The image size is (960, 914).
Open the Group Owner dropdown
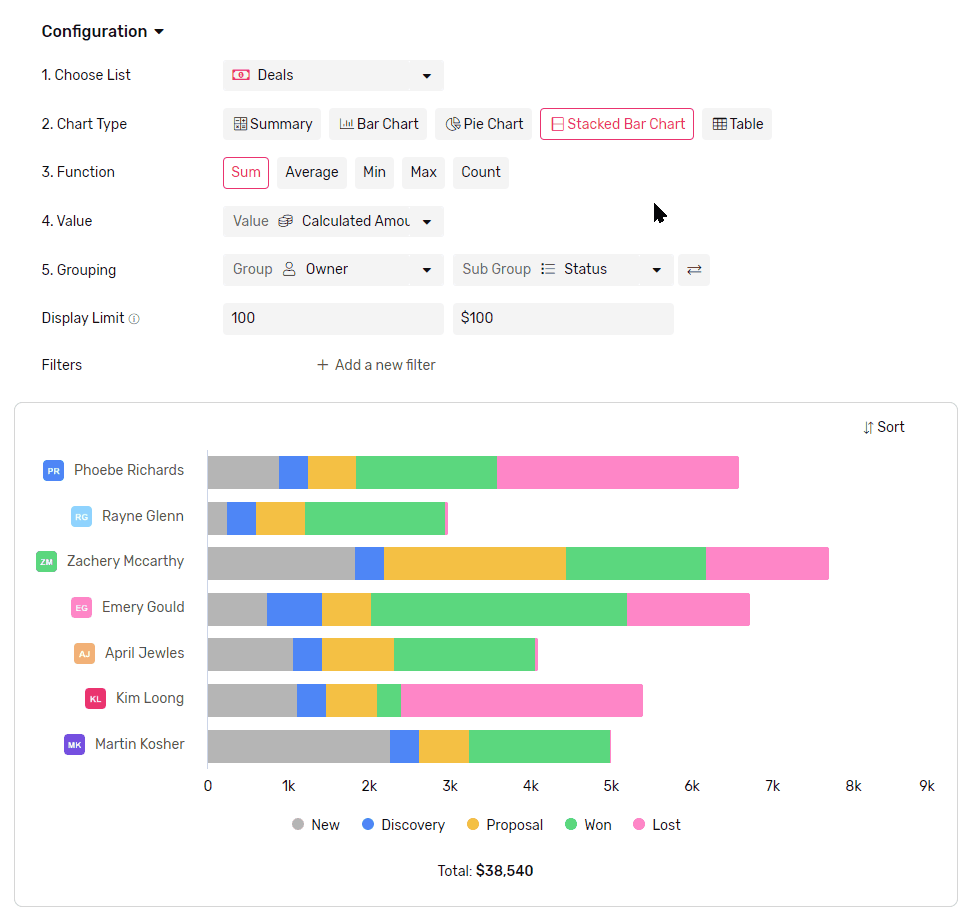(333, 269)
